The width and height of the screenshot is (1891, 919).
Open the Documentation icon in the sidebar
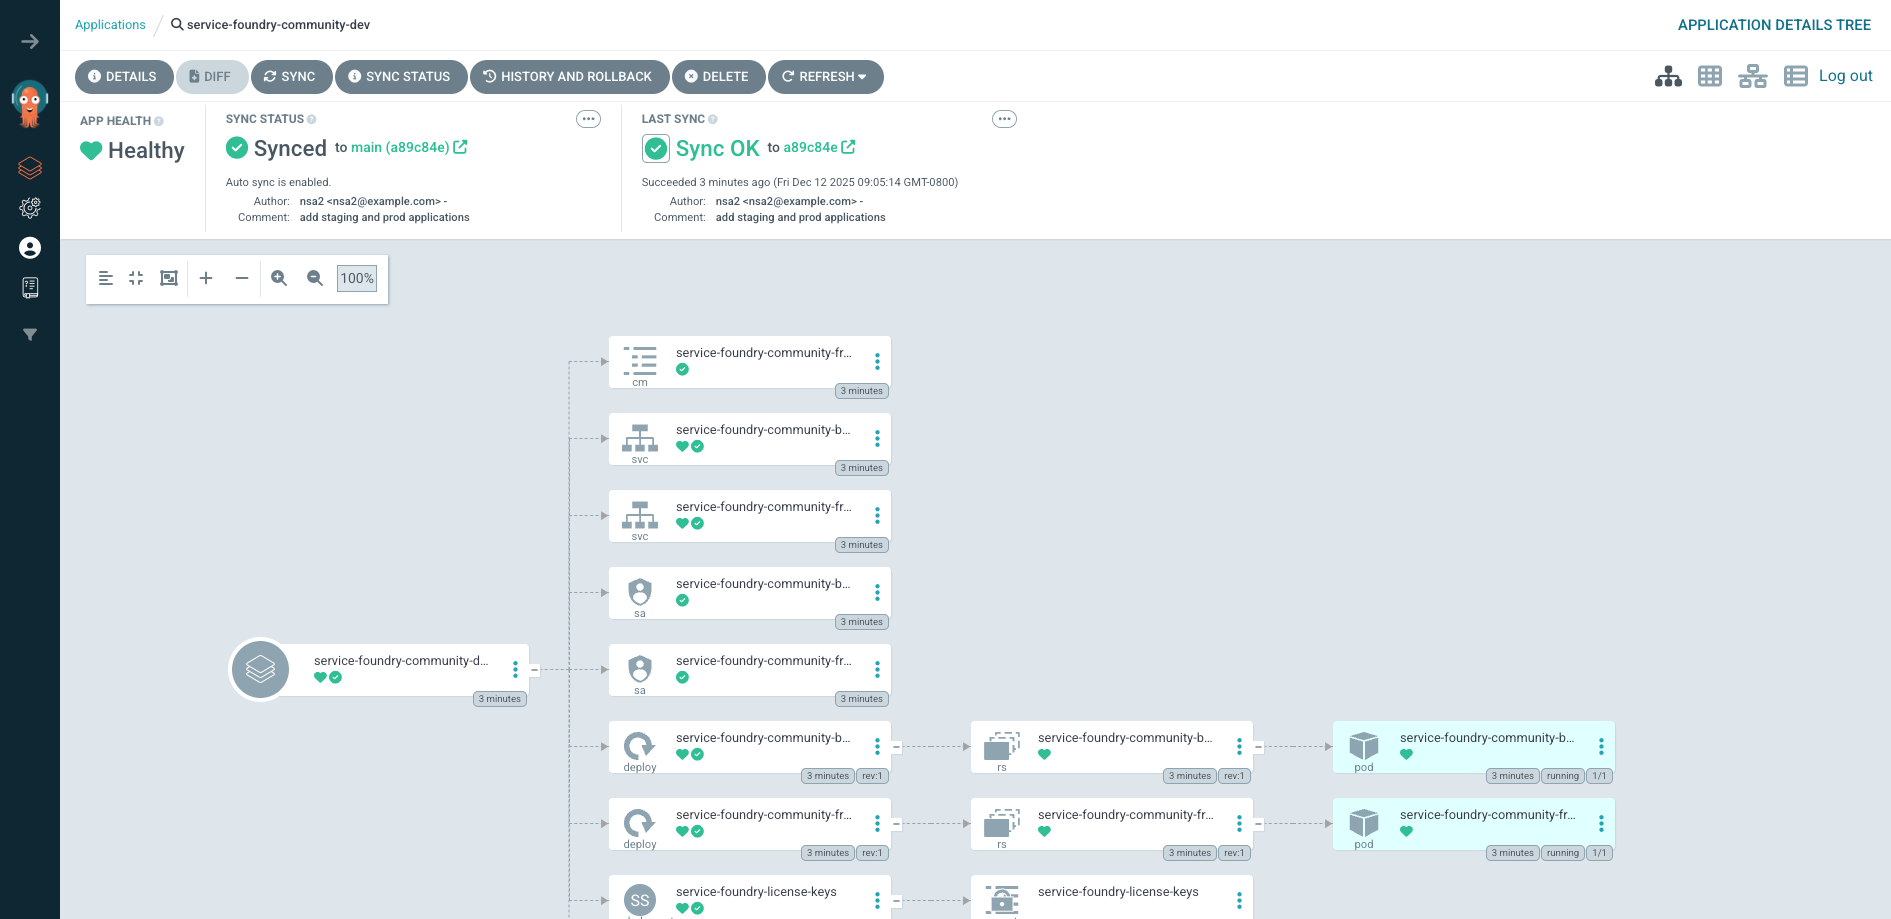[30, 288]
